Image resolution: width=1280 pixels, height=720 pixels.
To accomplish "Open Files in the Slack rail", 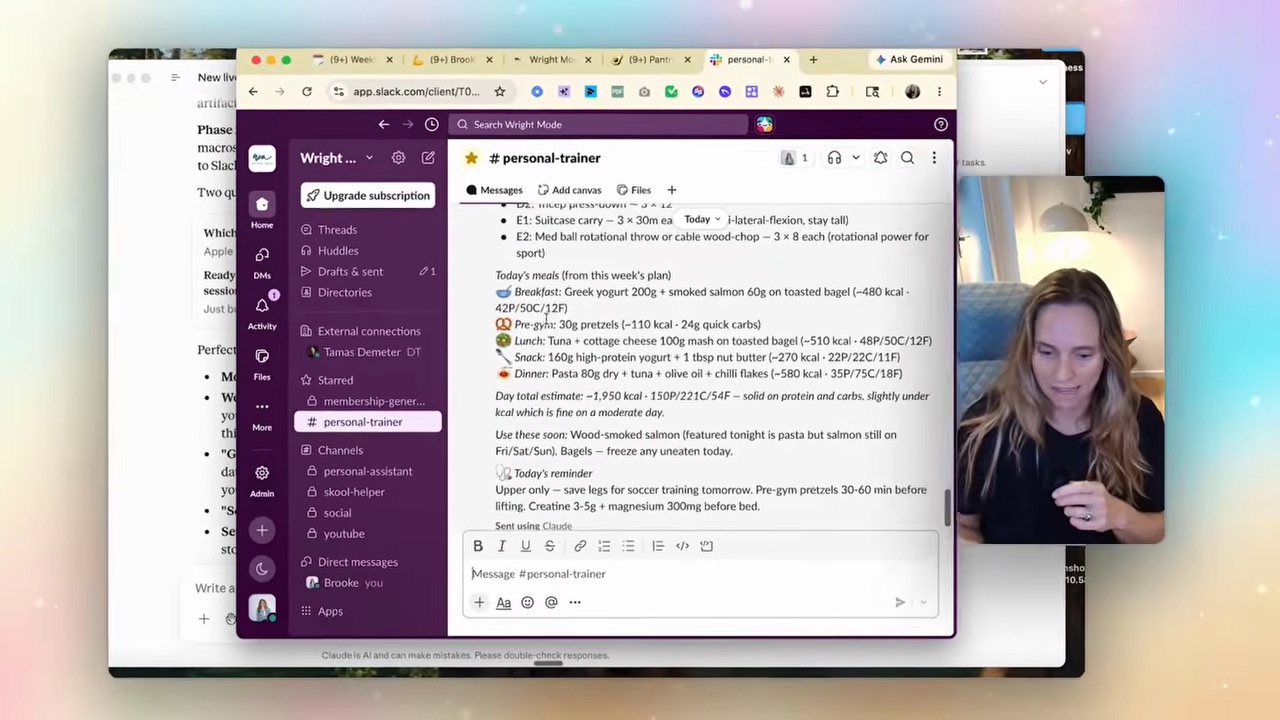I will [262, 363].
